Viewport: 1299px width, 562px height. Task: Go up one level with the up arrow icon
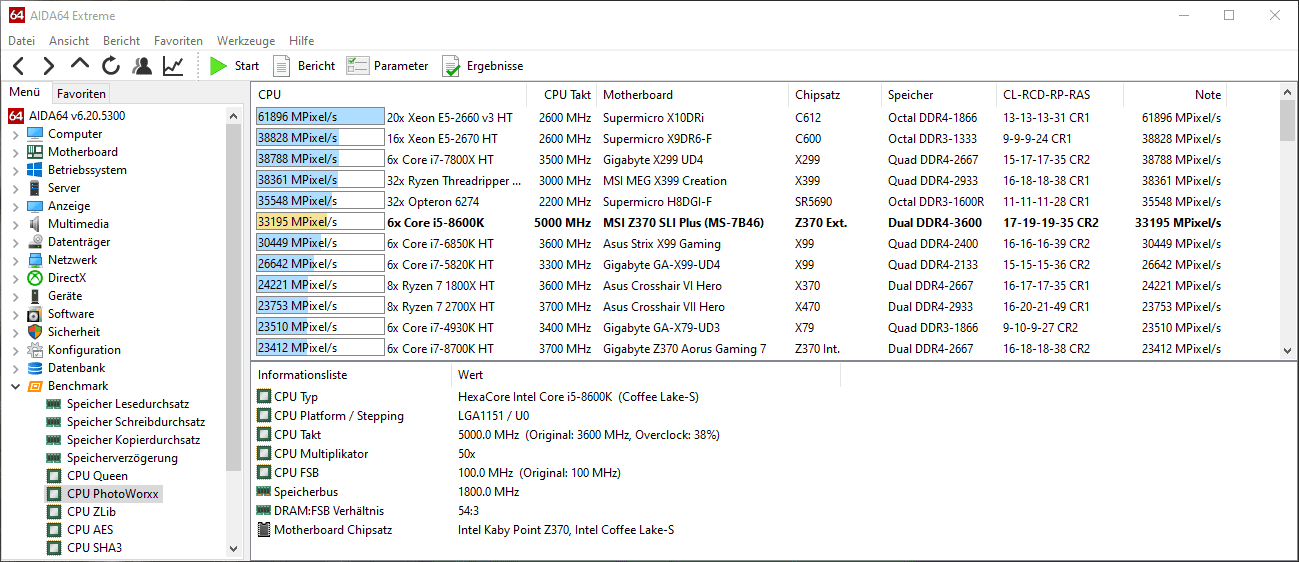pyautogui.click(x=80, y=65)
